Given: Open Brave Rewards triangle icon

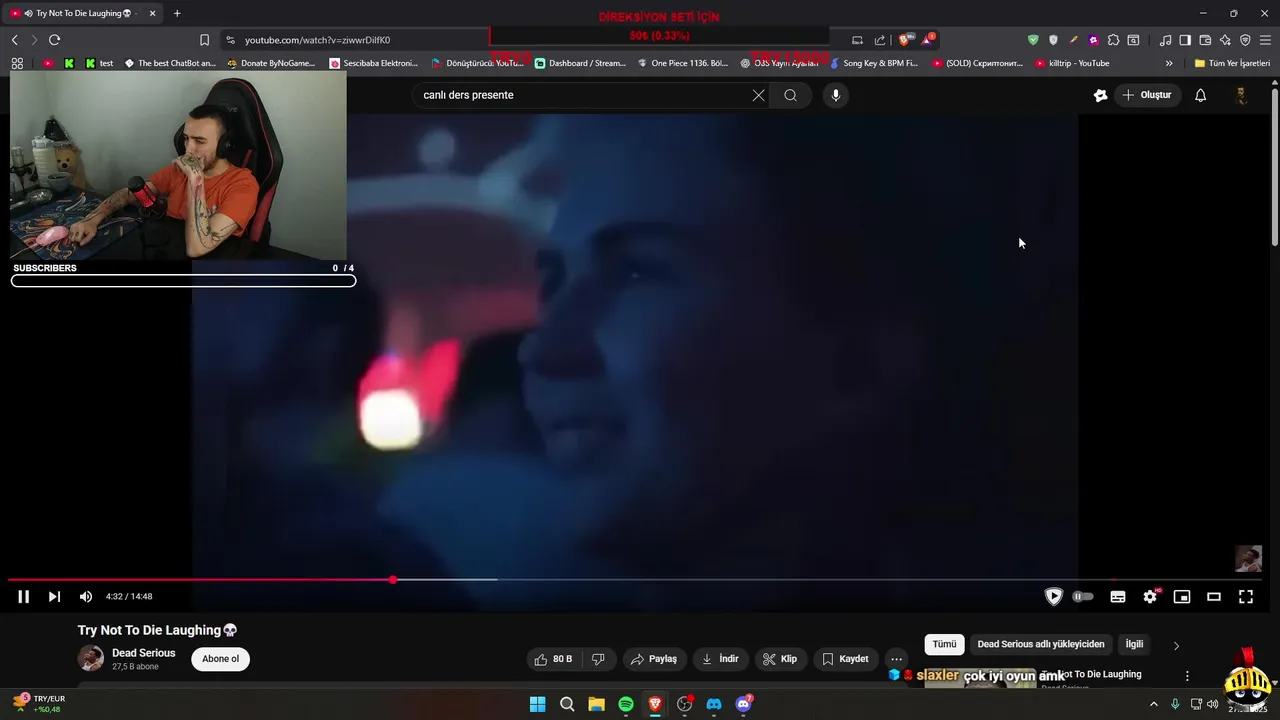Looking at the screenshot, I should [927, 40].
